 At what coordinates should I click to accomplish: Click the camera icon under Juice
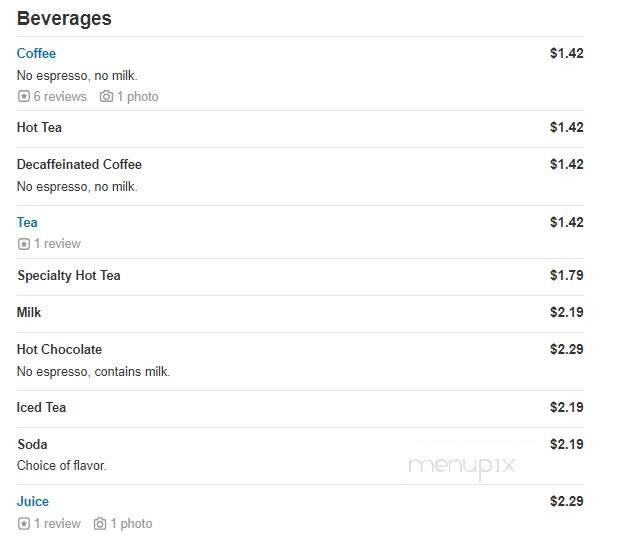click(x=100, y=523)
